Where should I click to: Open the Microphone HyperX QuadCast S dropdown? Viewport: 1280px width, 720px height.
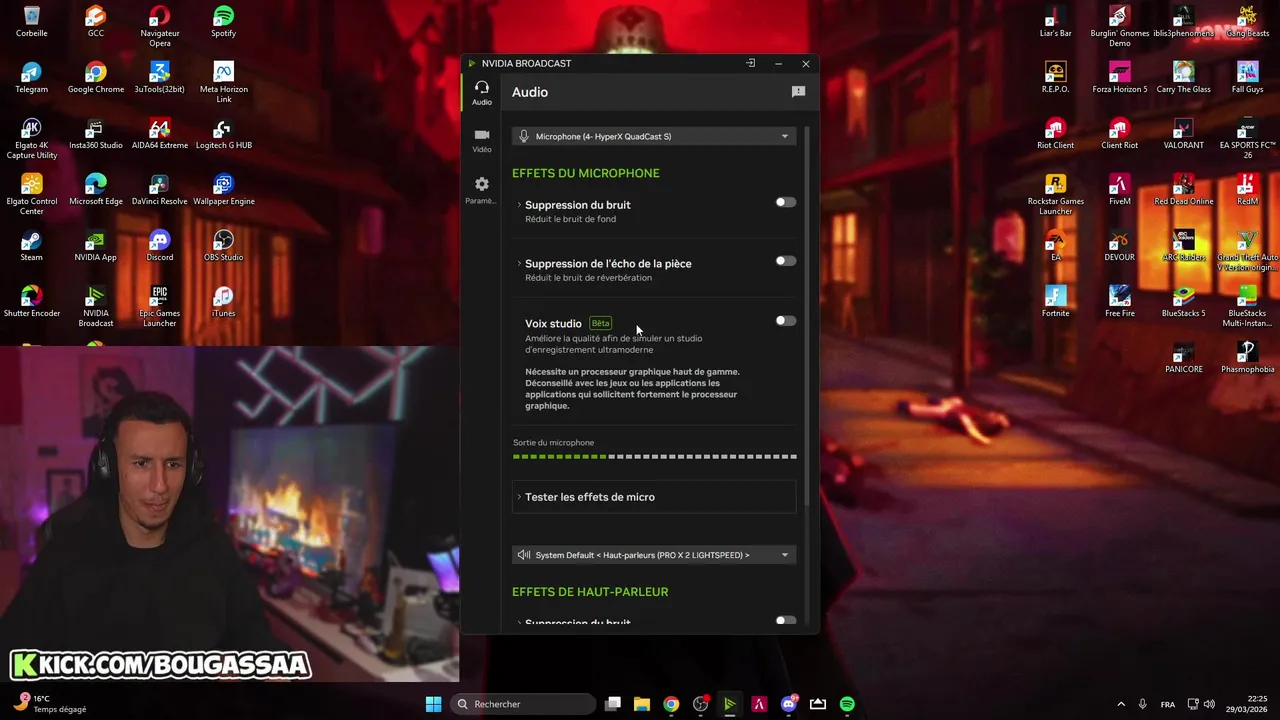(654, 136)
